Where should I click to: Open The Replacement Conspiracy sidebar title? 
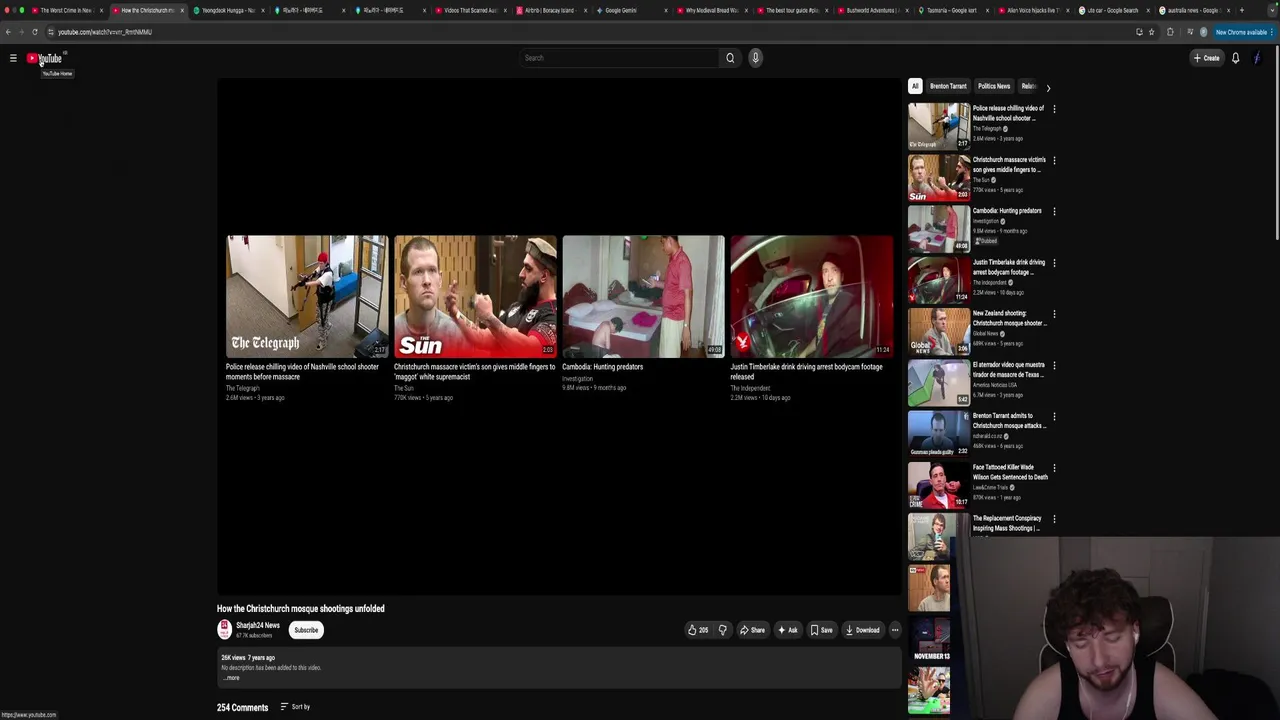pyautogui.click(x=1008, y=523)
